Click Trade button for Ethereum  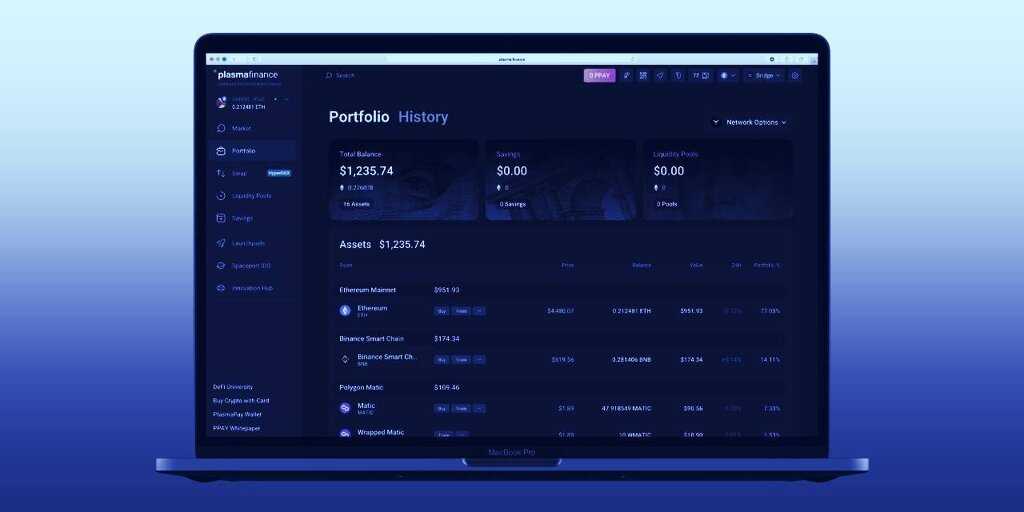[461, 312]
